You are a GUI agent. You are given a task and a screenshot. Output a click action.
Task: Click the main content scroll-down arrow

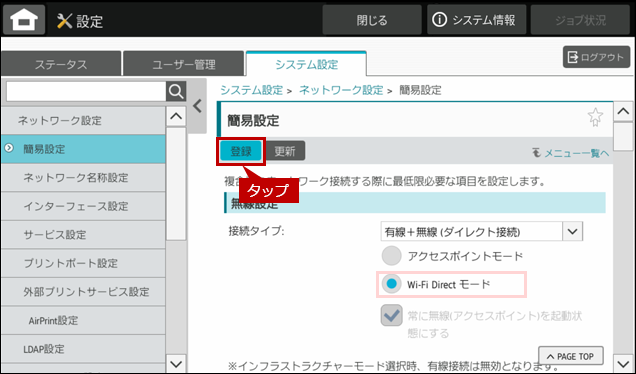[623, 363]
